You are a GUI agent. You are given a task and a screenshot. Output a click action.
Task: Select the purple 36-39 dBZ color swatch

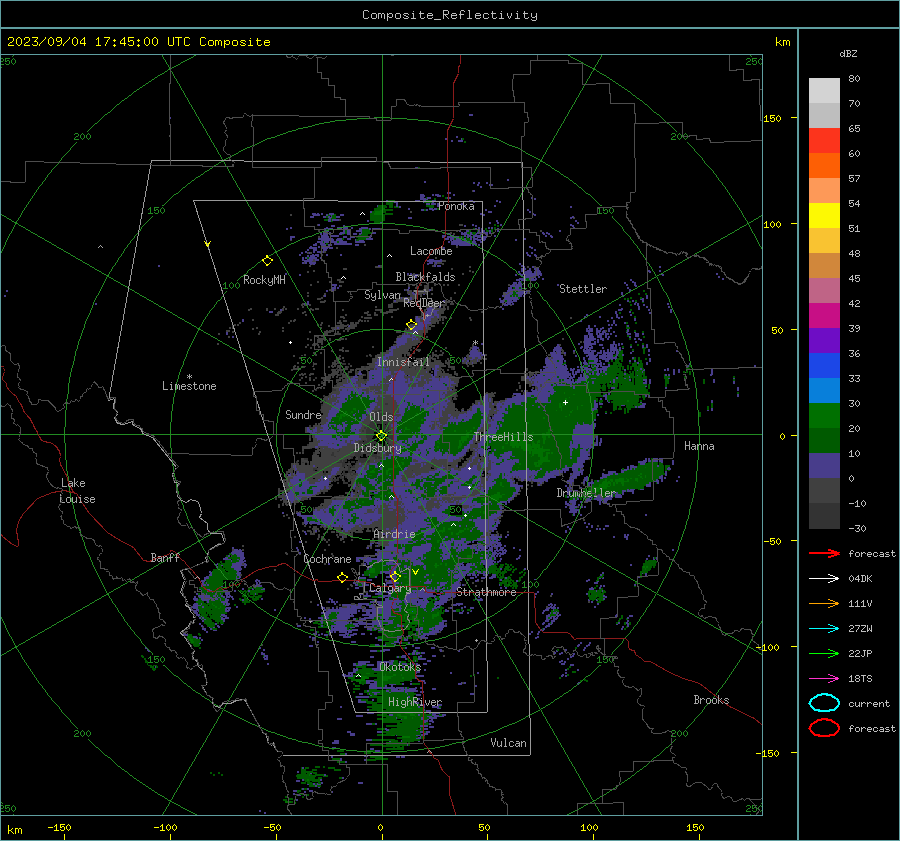click(824, 341)
